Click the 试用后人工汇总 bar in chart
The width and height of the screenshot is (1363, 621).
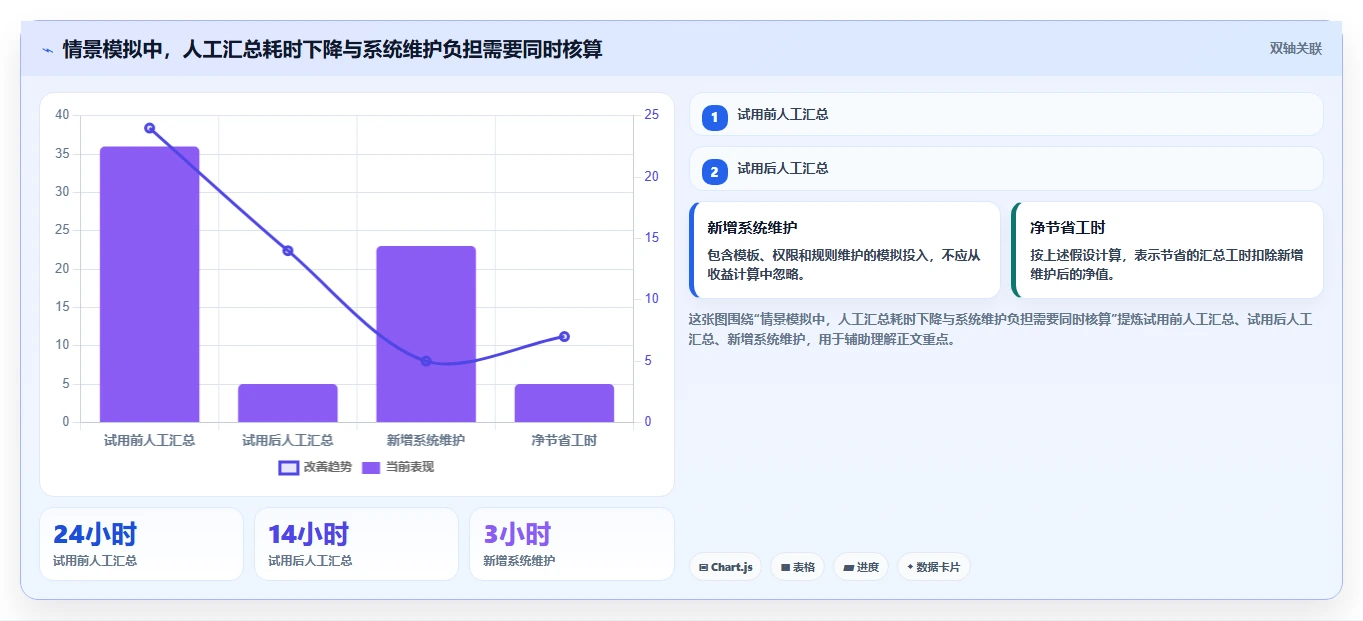click(288, 403)
